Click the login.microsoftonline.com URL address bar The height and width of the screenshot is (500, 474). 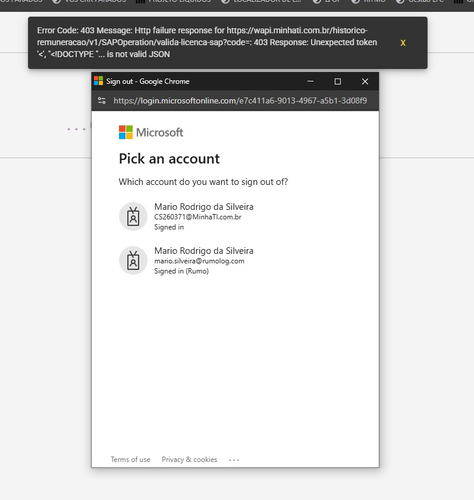(240, 101)
